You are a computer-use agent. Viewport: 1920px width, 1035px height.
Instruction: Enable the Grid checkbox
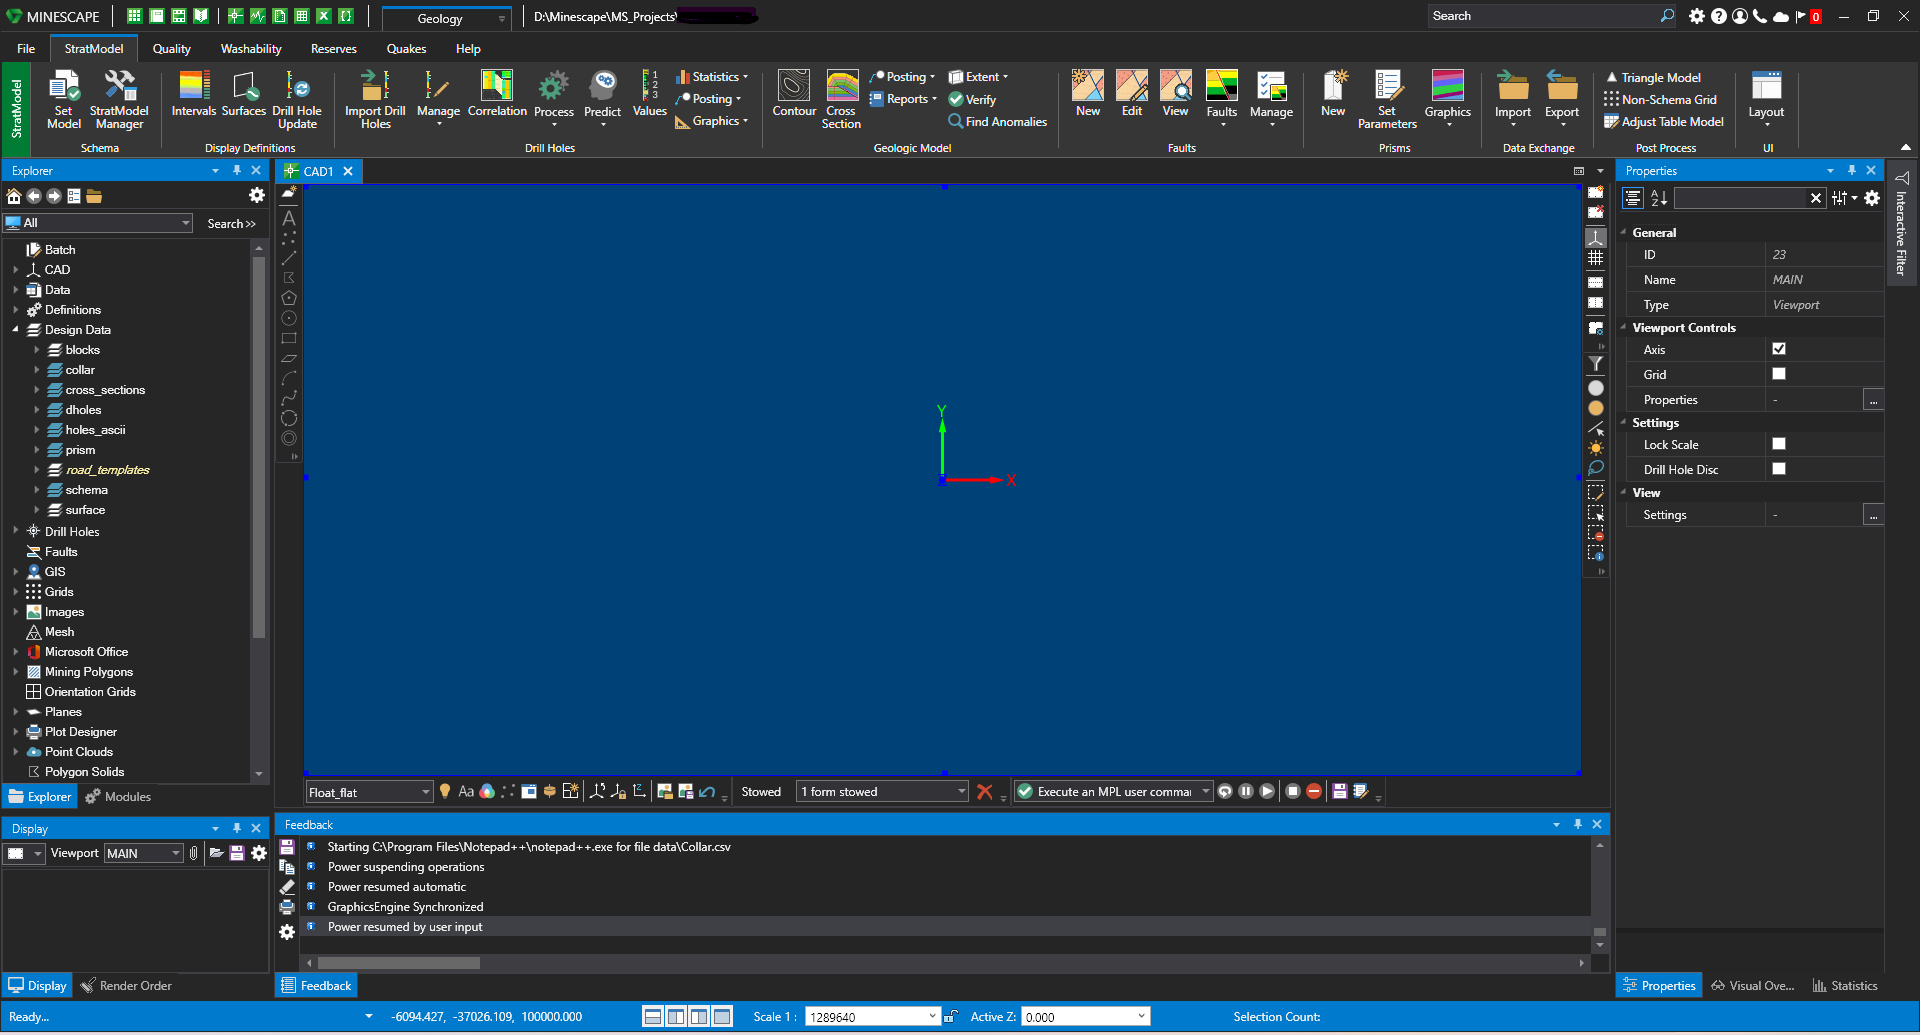point(1779,374)
